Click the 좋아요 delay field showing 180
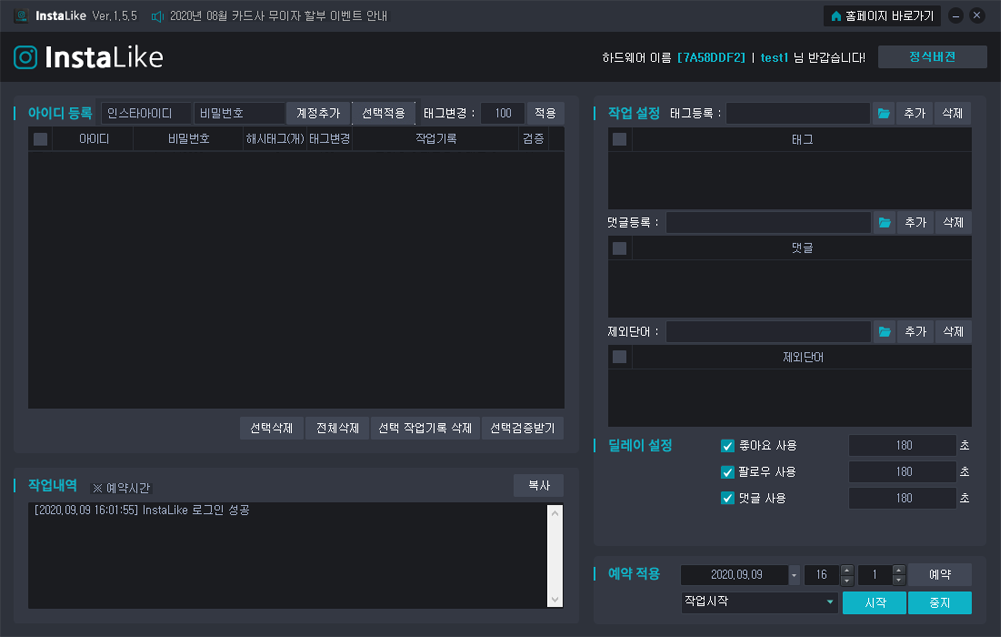The height and width of the screenshot is (637, 1001). (x=903, y=446)
